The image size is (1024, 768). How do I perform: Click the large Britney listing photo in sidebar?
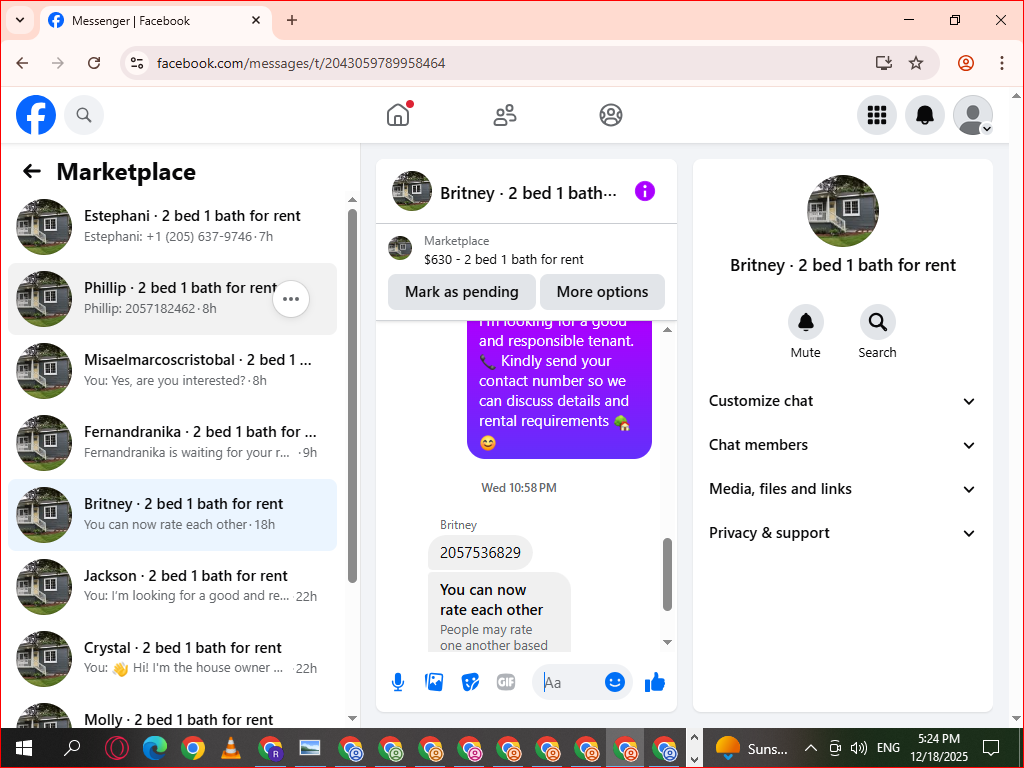[x=842, y=211]
